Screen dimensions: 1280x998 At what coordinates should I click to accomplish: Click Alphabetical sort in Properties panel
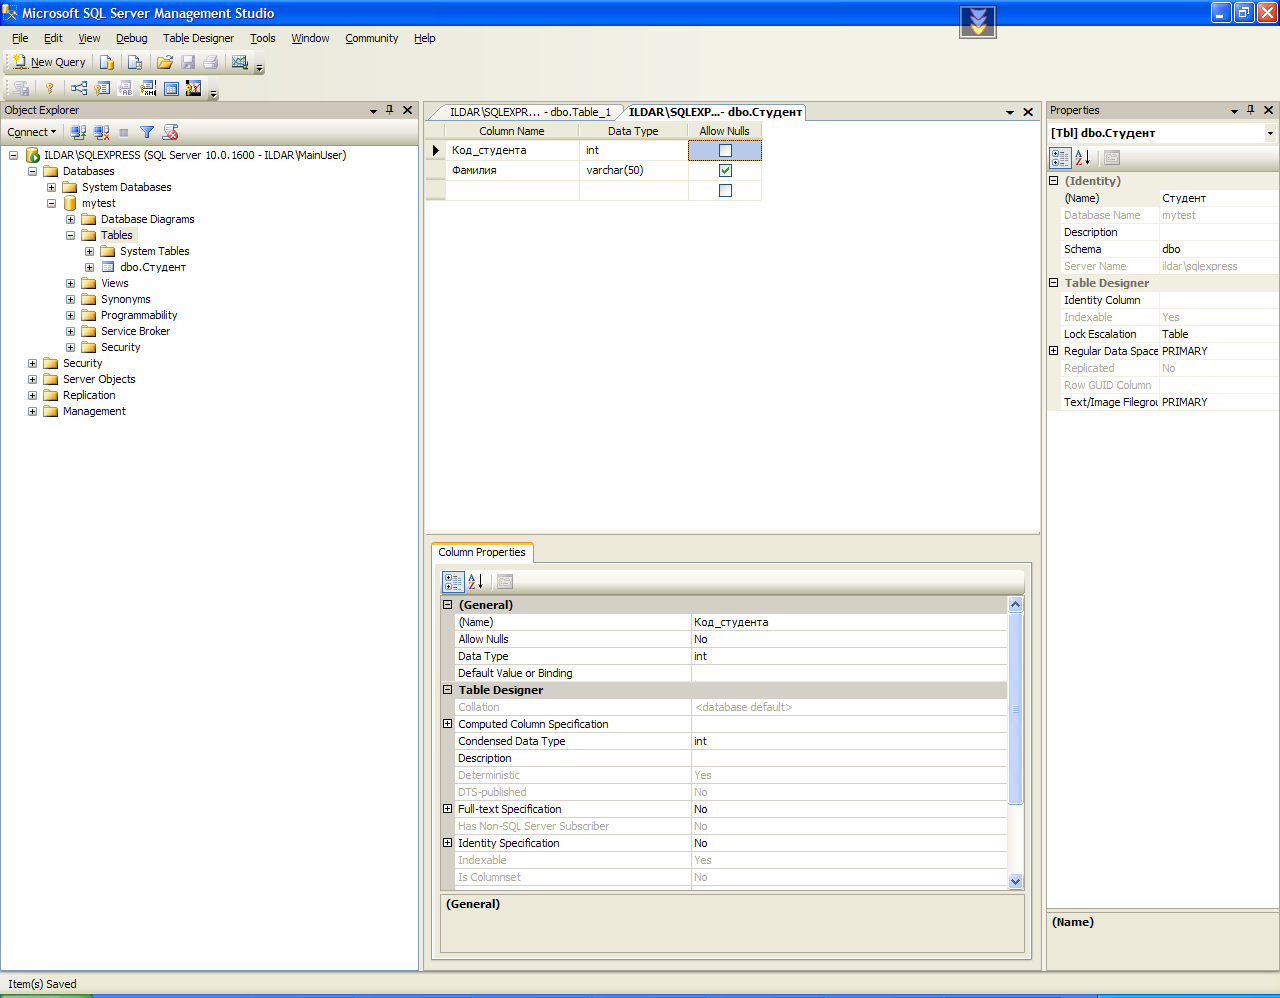1083,158
